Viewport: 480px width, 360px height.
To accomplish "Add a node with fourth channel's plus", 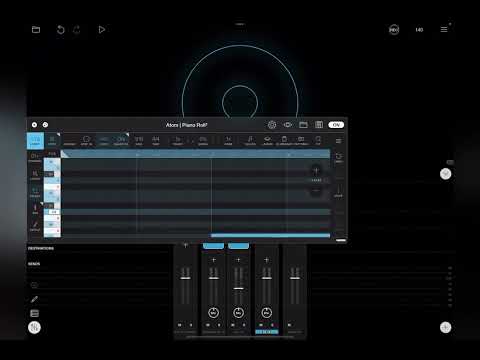I will [266, 260].
